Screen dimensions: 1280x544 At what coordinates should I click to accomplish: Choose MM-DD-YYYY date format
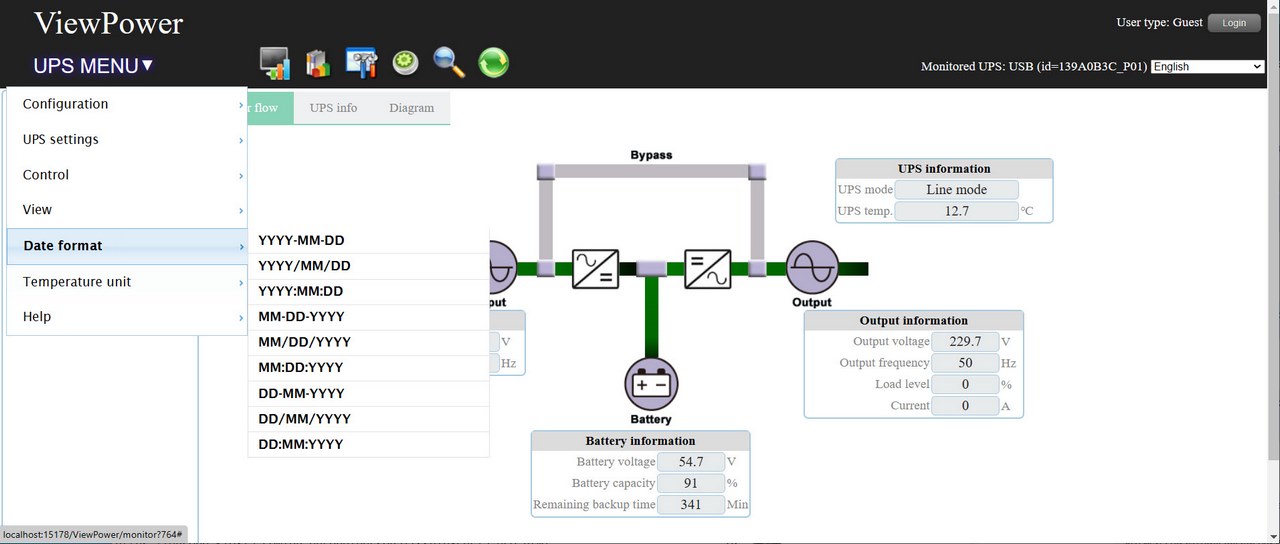[x=369, y=317]
